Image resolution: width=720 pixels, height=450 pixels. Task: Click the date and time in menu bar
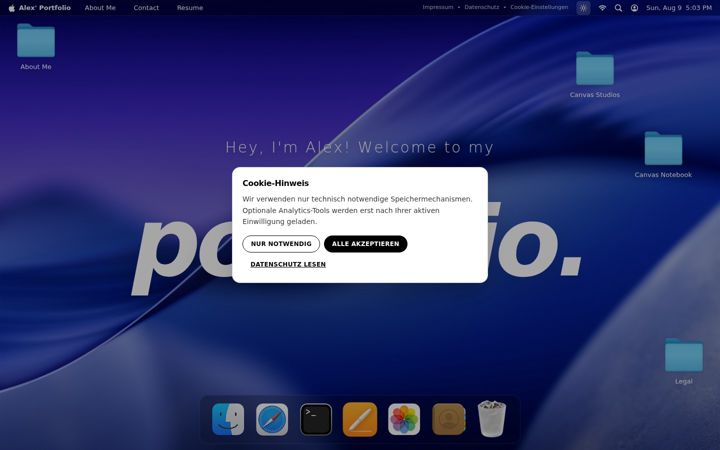point(679,8)
